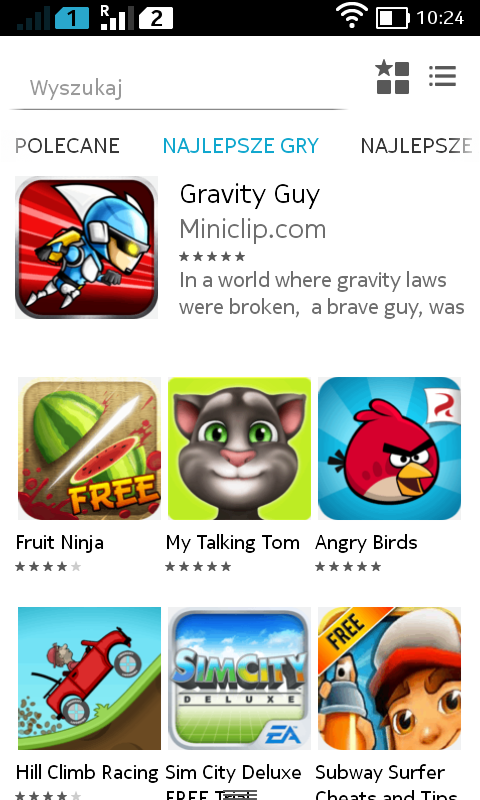Open the categories grid icon
The image size is (480, 800).
pos(392,77)
